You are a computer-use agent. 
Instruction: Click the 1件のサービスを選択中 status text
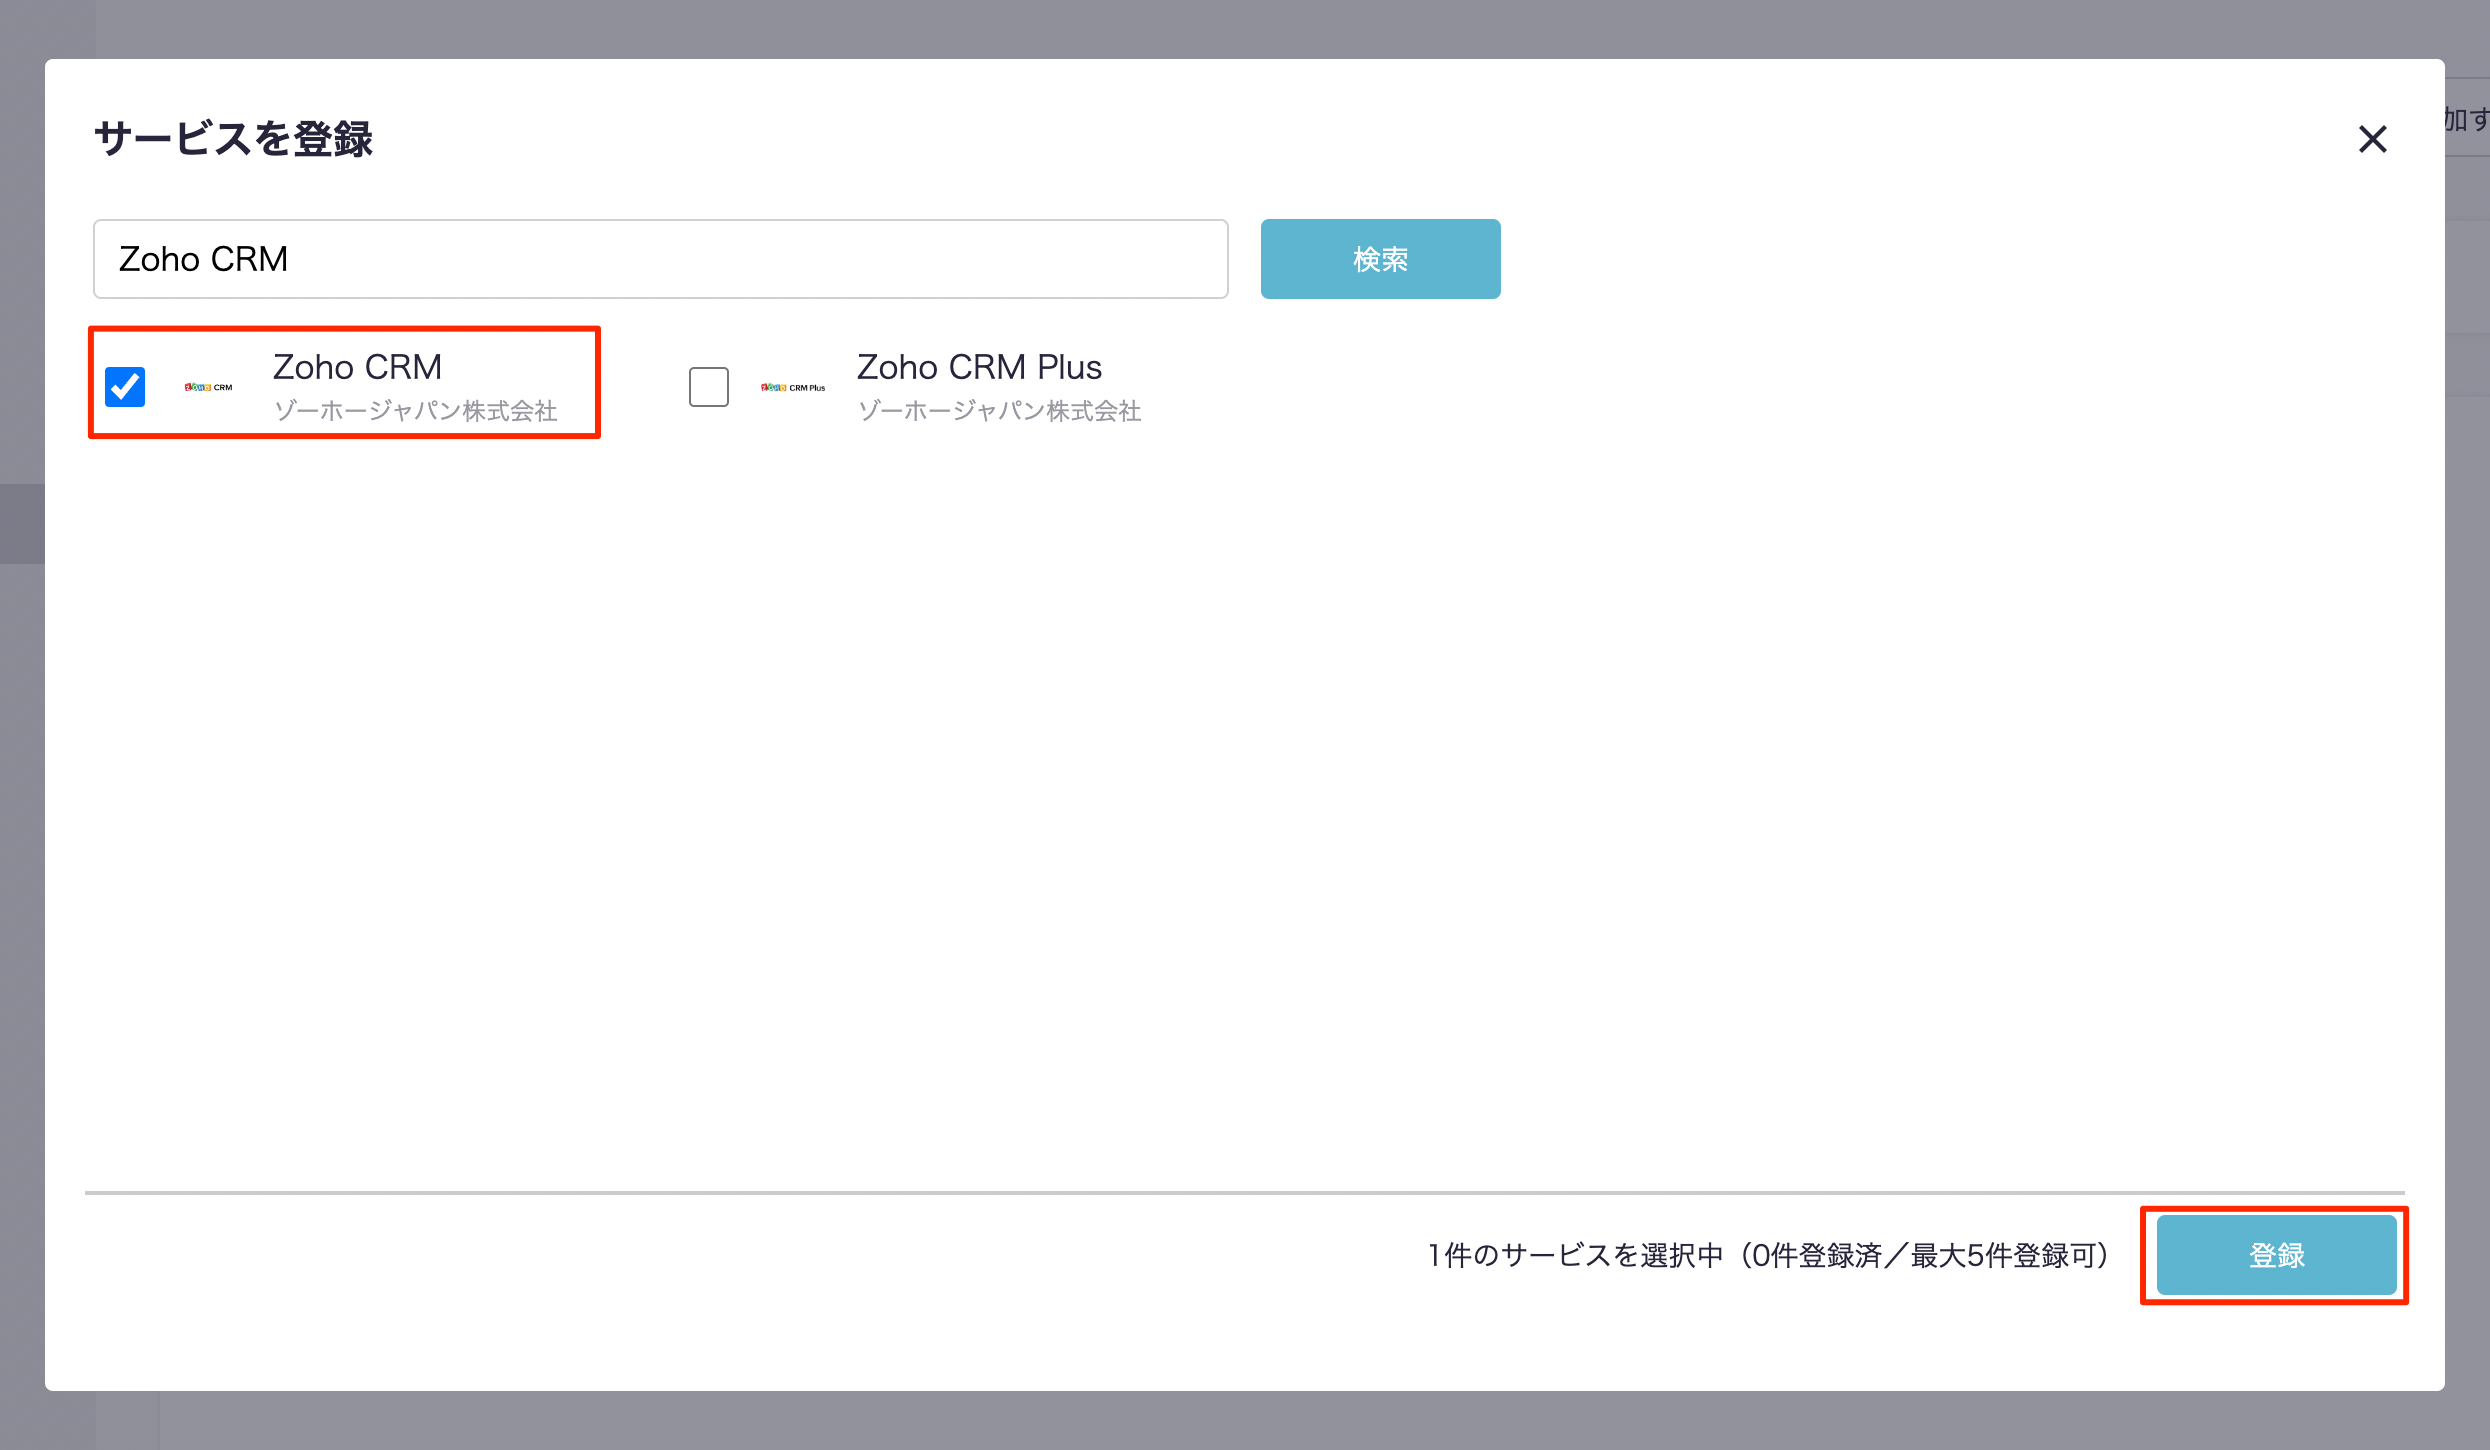(x=1575, y=1255)
